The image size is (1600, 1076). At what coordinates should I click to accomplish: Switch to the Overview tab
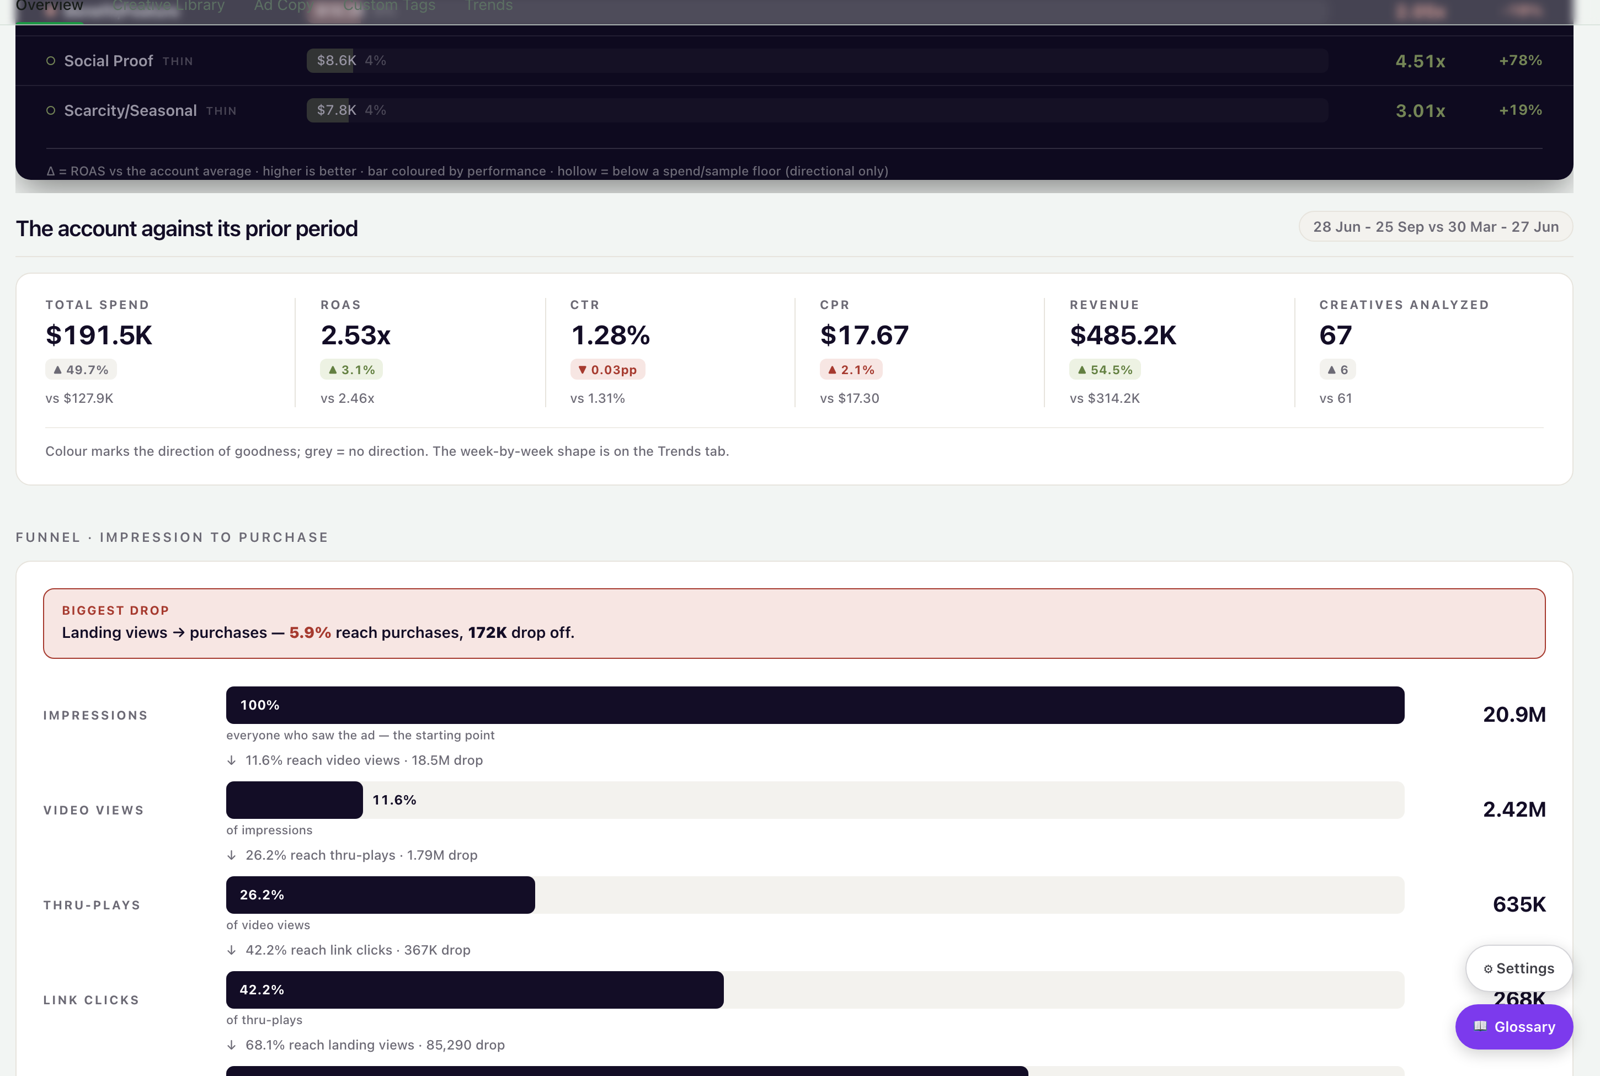tap(49, 7)
